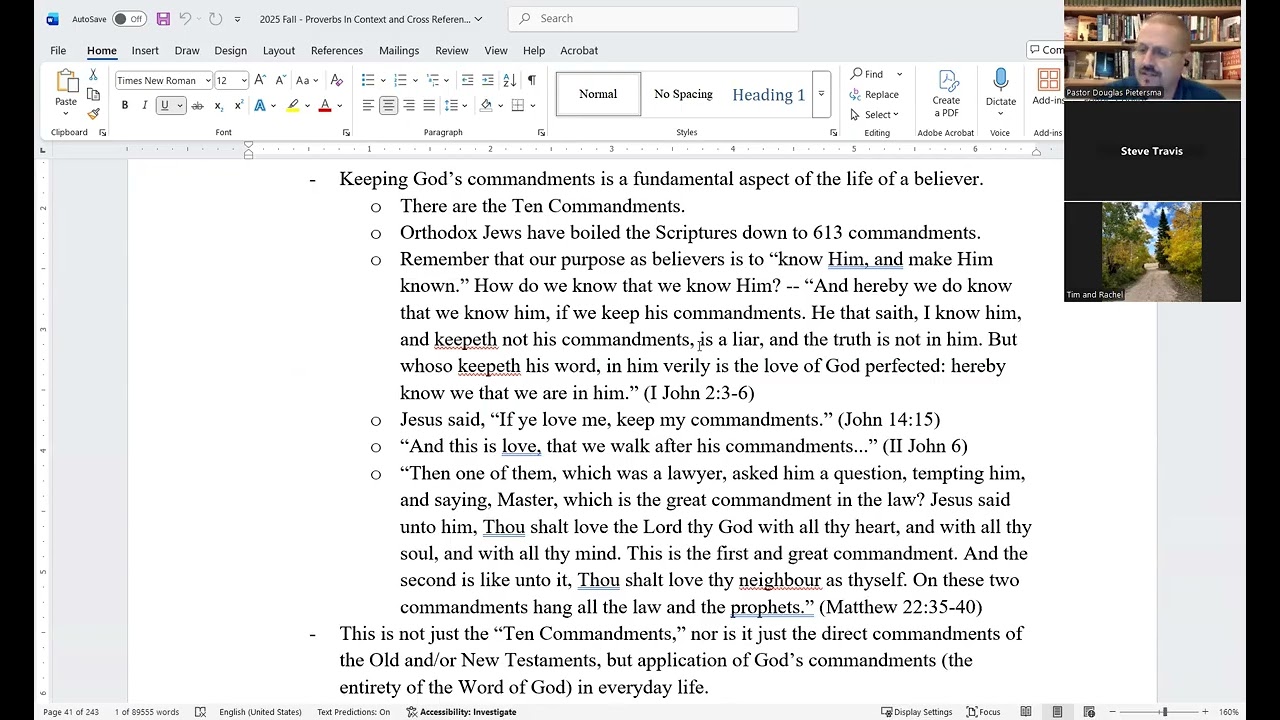This screenshot has height=720, width=1280.
Task: Click the Cut scissors icon
Action: 93,75
